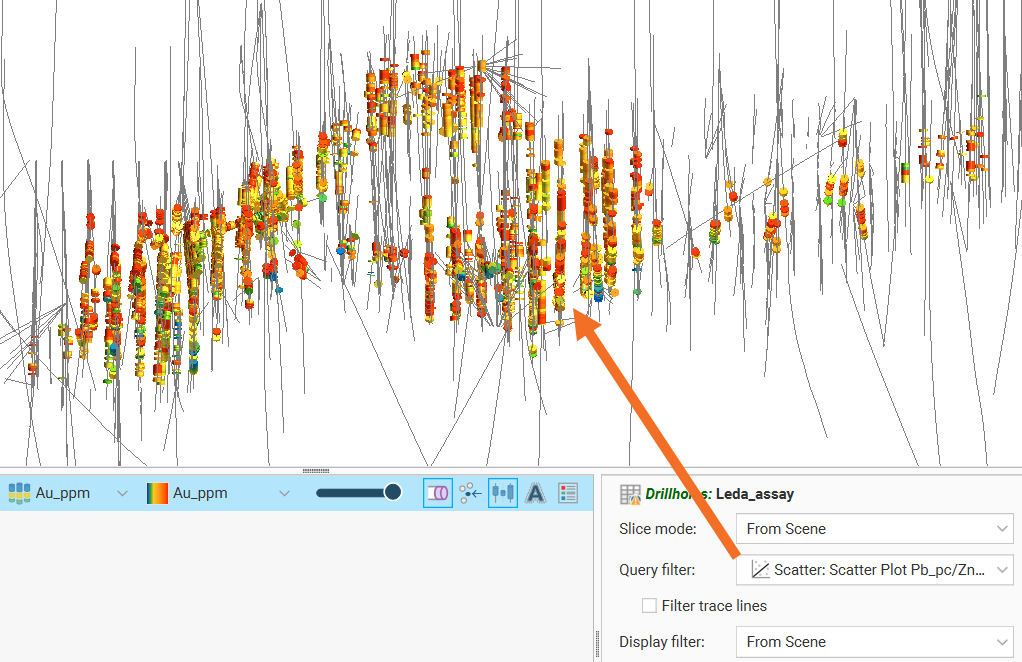Image resolution: width=1022 pixels, height=662 pixels.
Task: Enable the Filter trace lines checkbox
Action: click(650, 606)
